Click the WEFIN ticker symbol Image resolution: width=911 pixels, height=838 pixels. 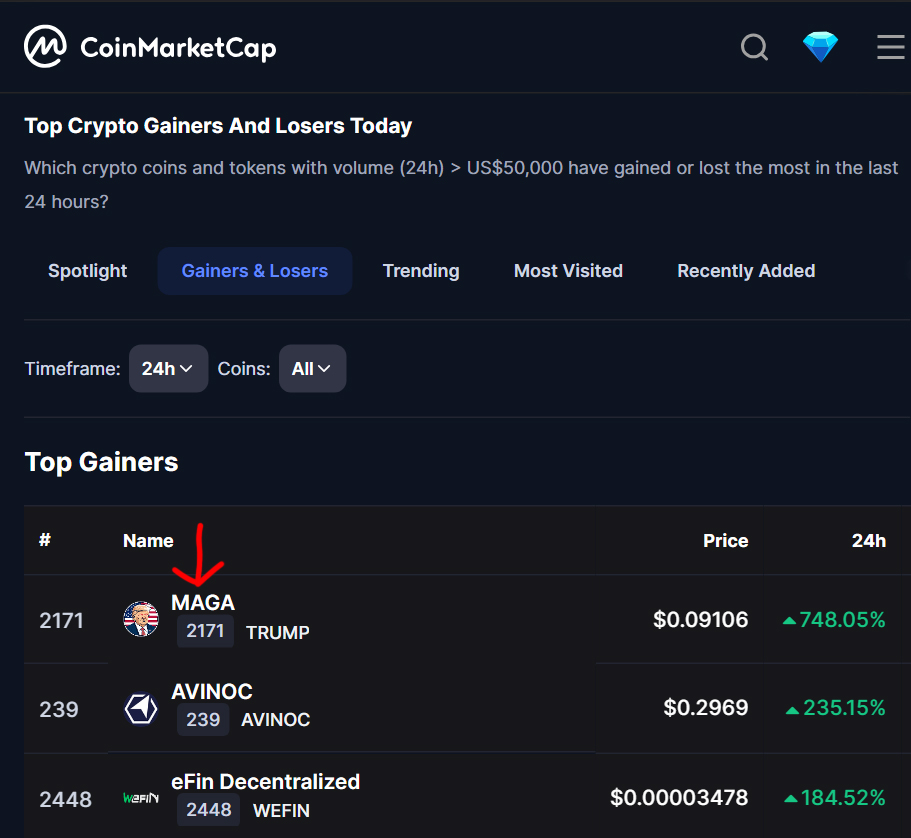[x=281, y=811]
